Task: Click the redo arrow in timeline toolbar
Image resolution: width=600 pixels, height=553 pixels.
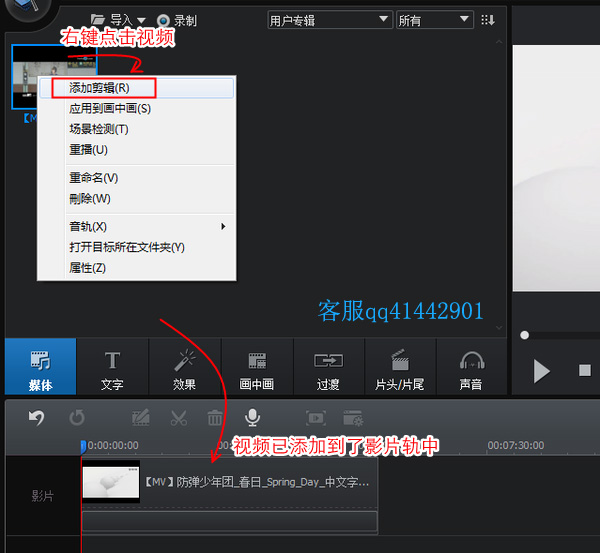Action: (x=77, y=418)
